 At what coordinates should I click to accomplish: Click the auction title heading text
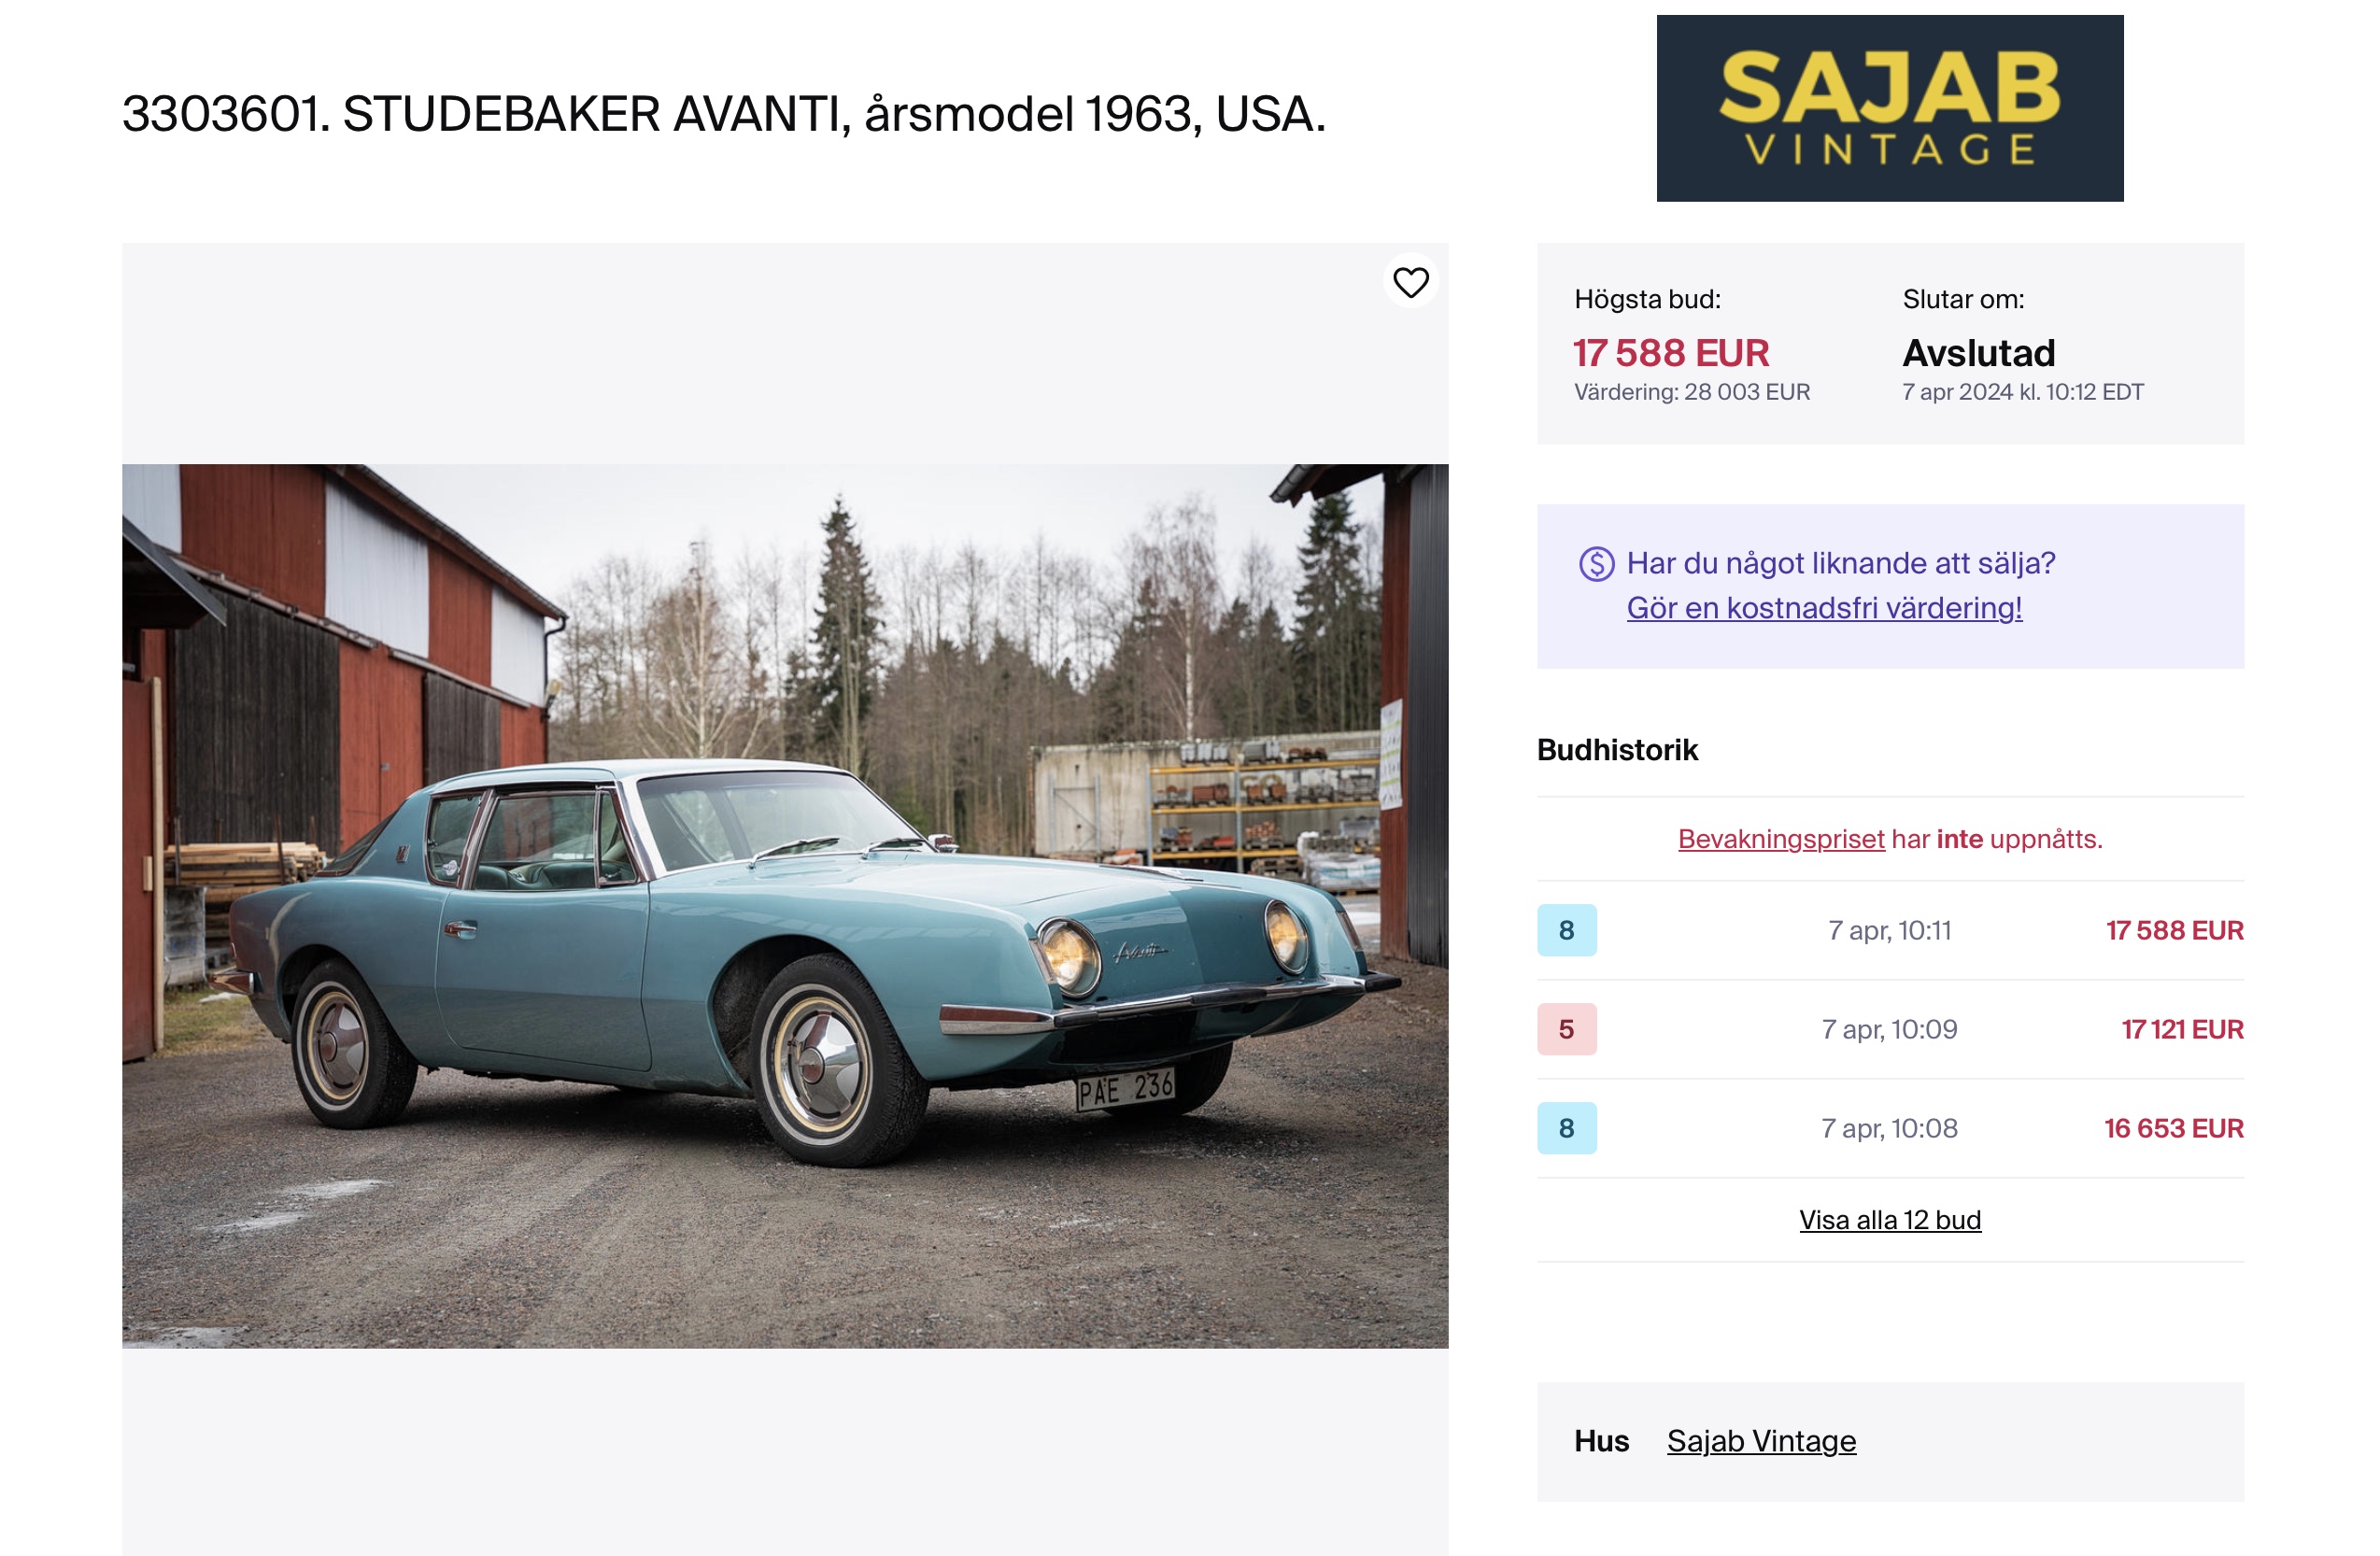click(723, 114)
